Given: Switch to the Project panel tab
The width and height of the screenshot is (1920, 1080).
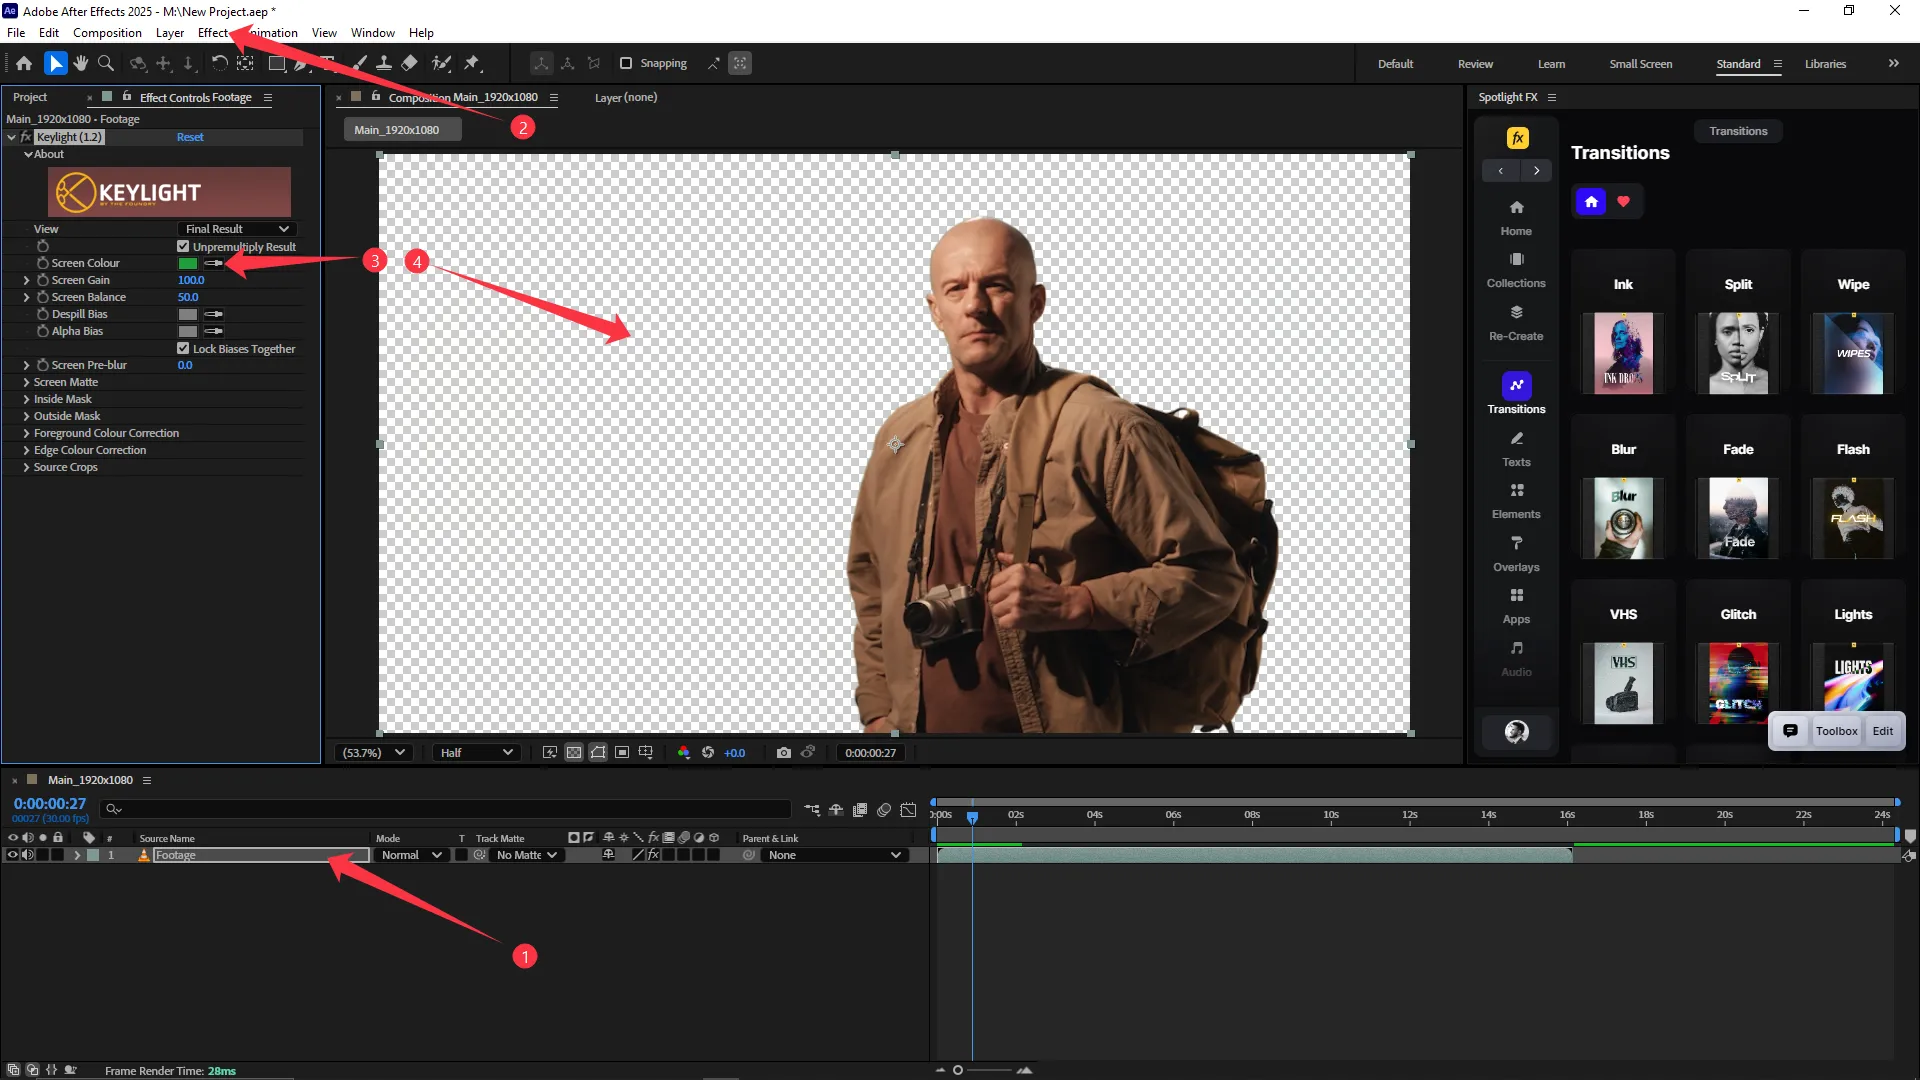Looking at the screenshot, I should coord(30,97).
